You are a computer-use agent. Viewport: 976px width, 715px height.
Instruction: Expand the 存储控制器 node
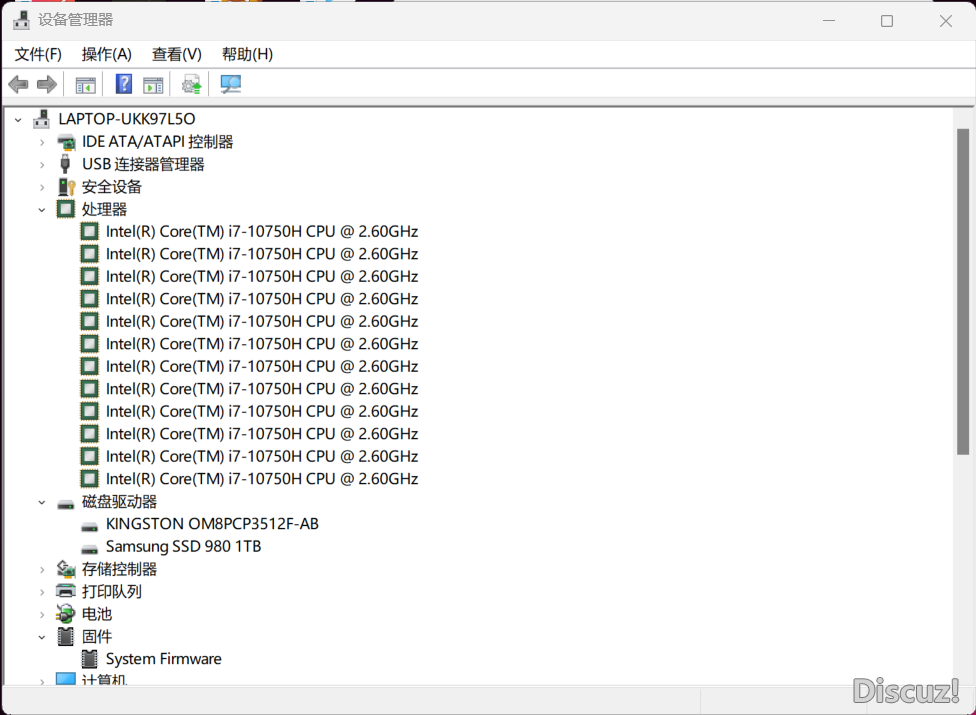(x=42, y=569)
